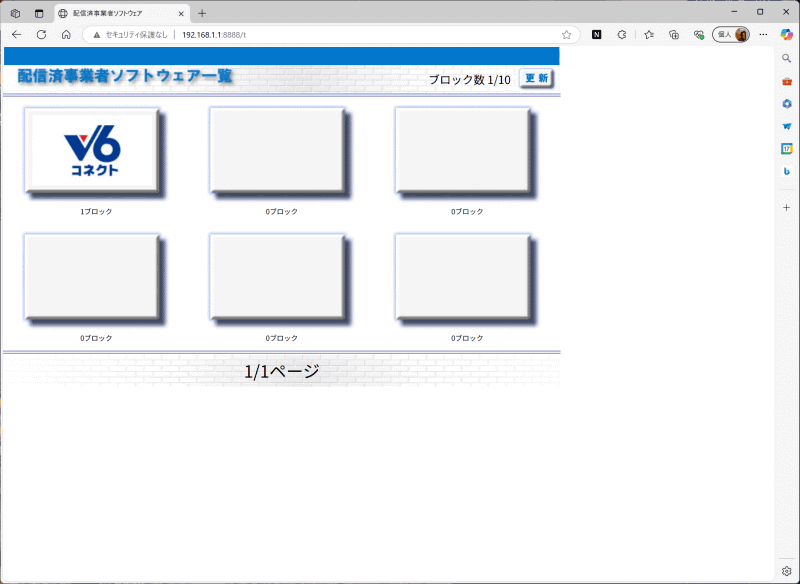Open the Tools sidebar icon
800x584 pixels.
click(788, 81)
